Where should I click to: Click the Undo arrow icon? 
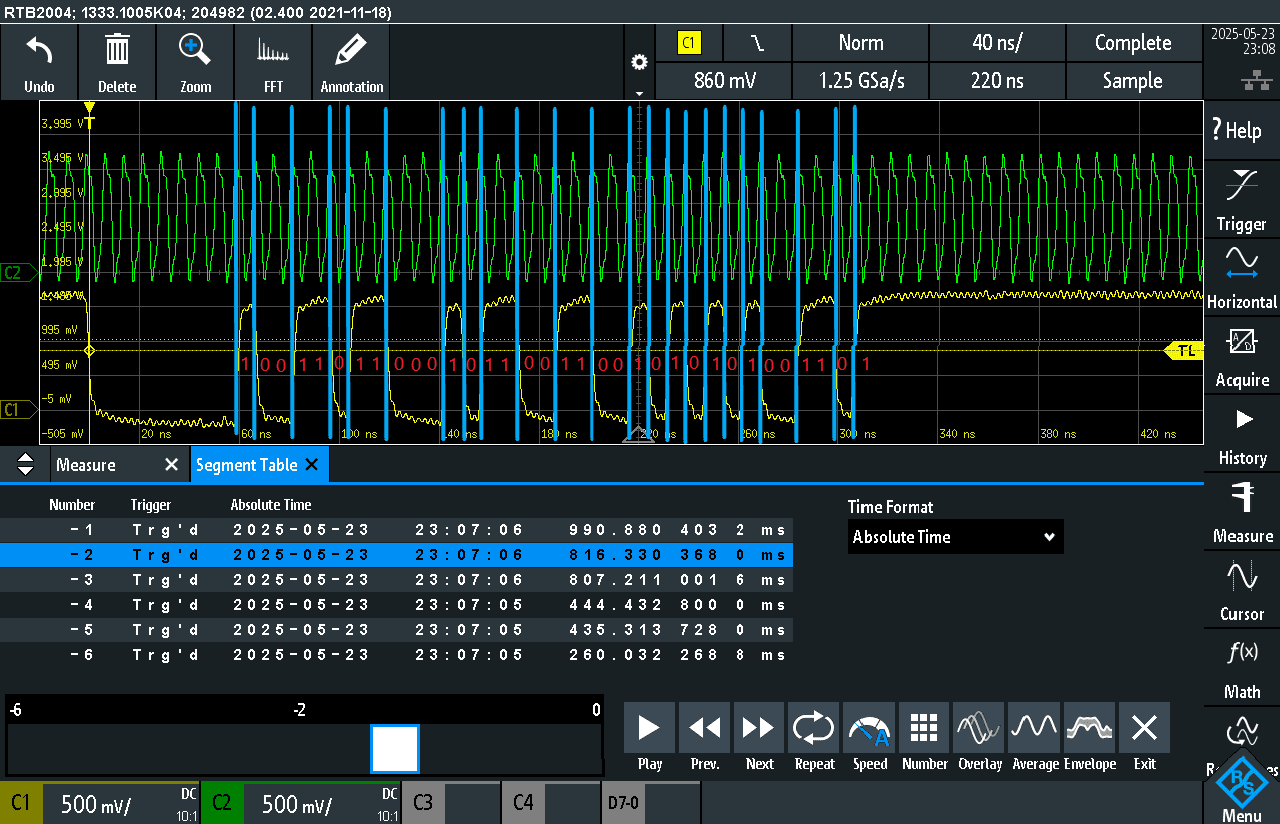pos(39,49)
